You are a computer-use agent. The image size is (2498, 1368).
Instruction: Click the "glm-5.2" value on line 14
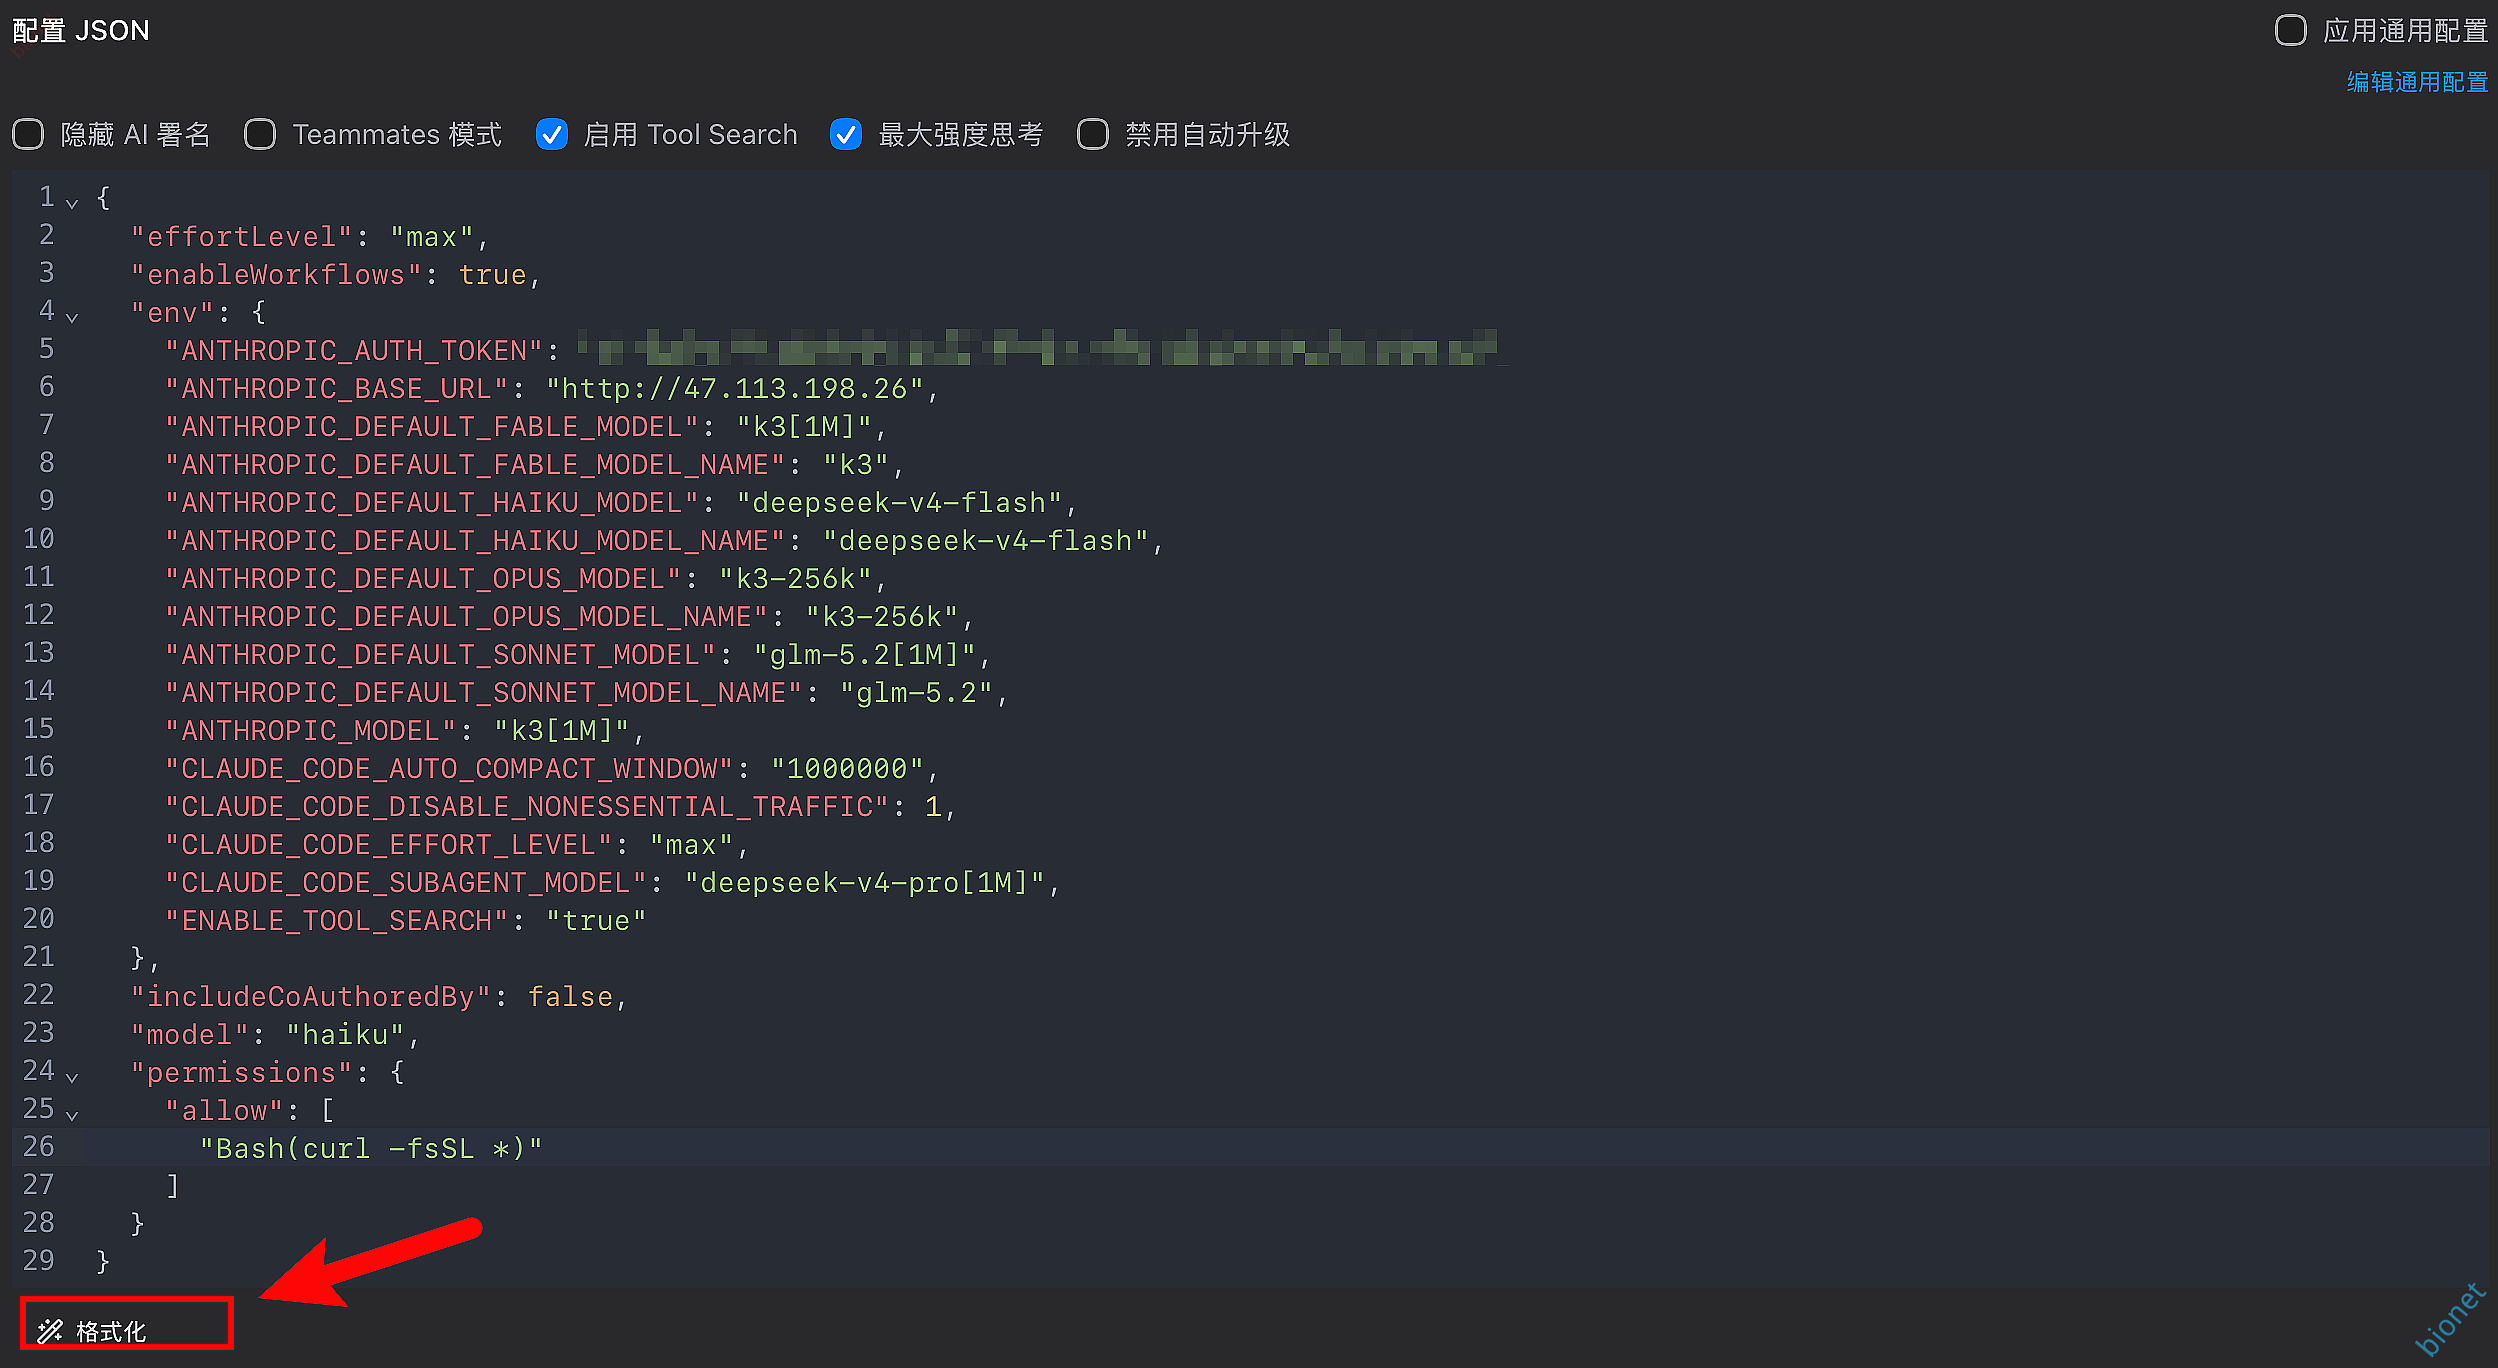point(916,693)
